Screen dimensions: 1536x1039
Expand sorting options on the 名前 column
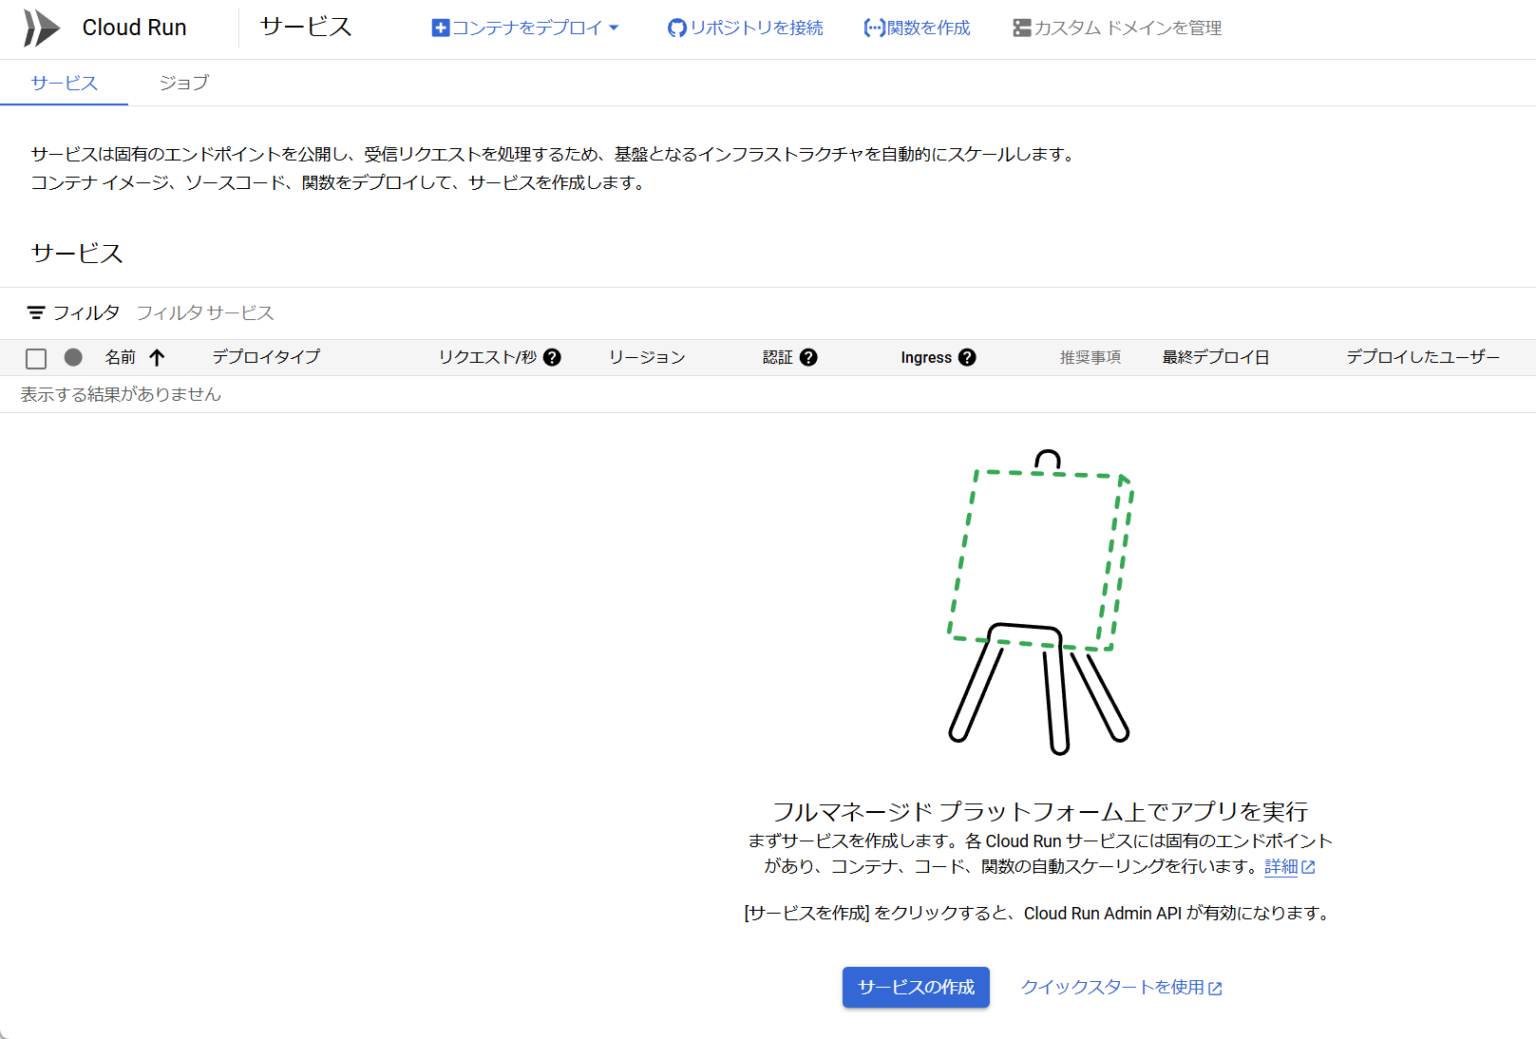coord(157,357)
